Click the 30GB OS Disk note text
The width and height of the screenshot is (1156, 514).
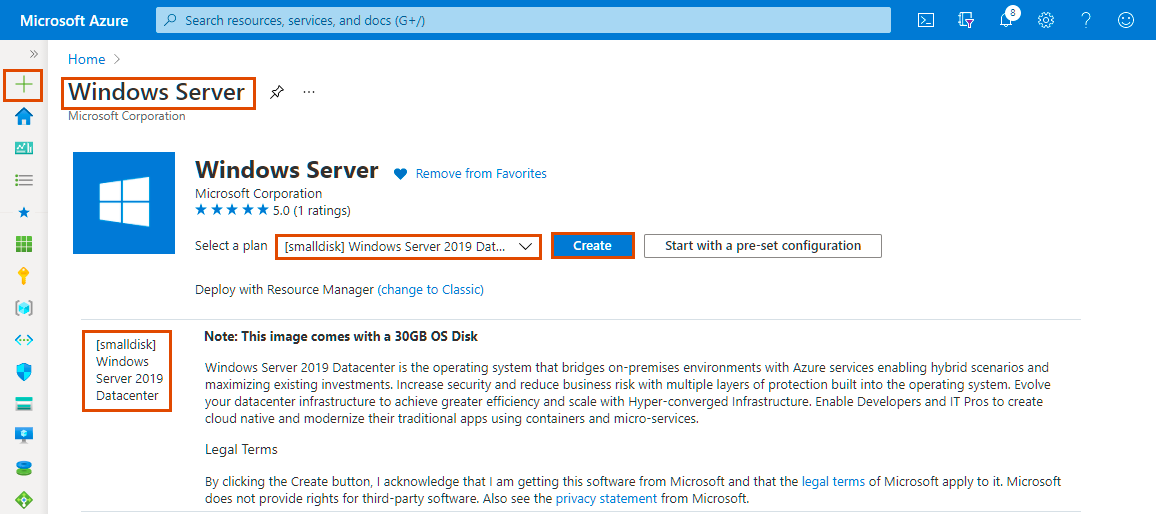pos(341,336)
